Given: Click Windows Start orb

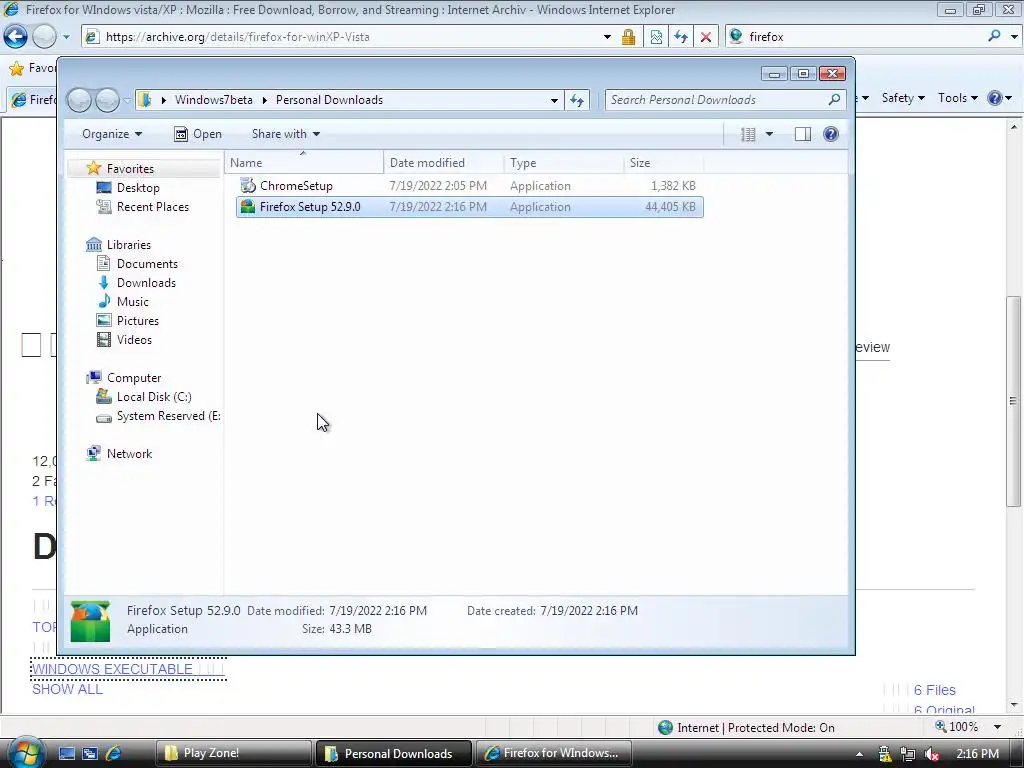Looking at the screenshot, I should [x=25, y=752].
